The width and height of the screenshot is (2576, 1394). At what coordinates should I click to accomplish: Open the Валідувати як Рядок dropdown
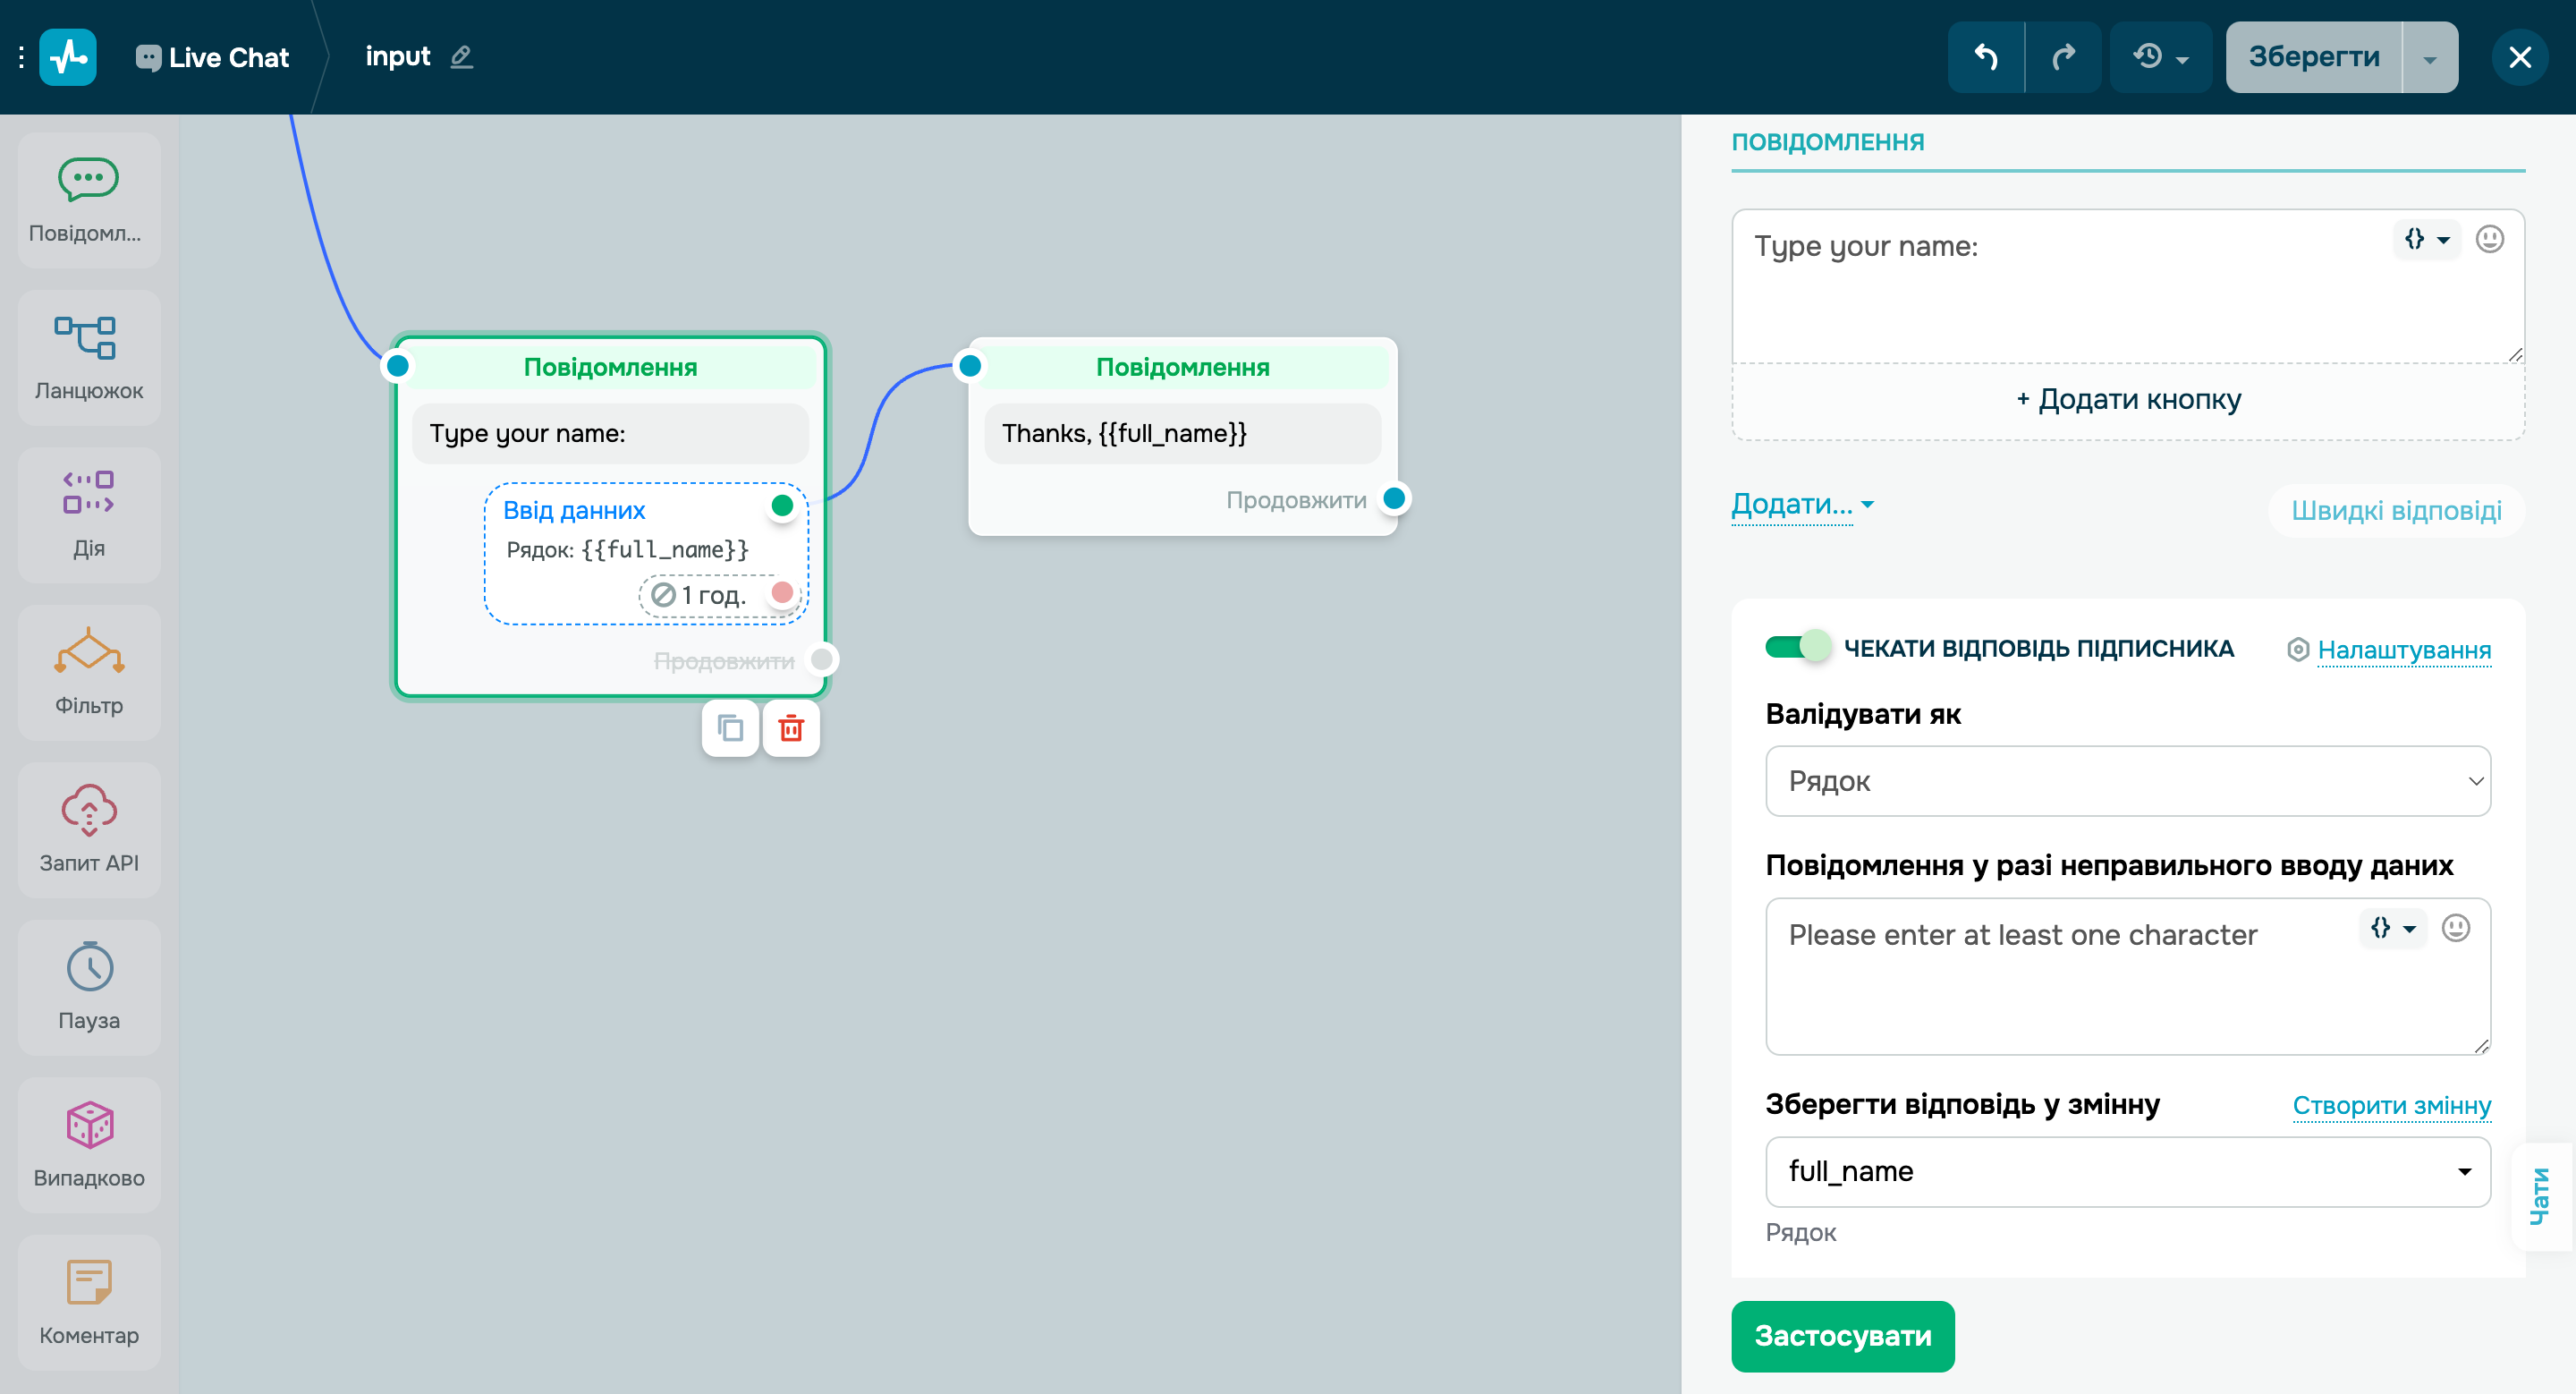[x=2127, y=781]
